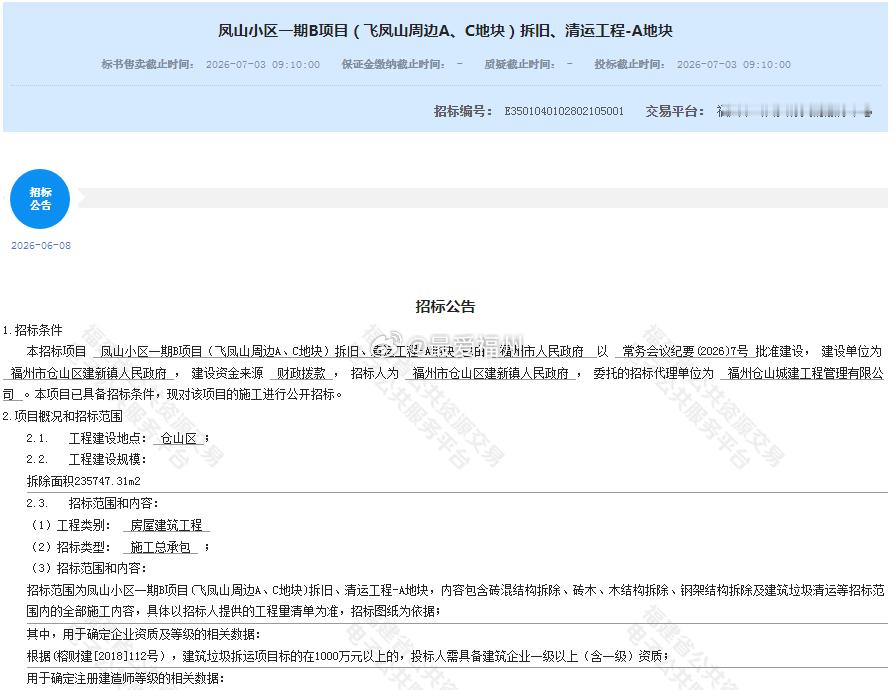Click the 2.3 招标范围和内容 line
Viewport: 896px width, 690px height.
pos(93,503)
